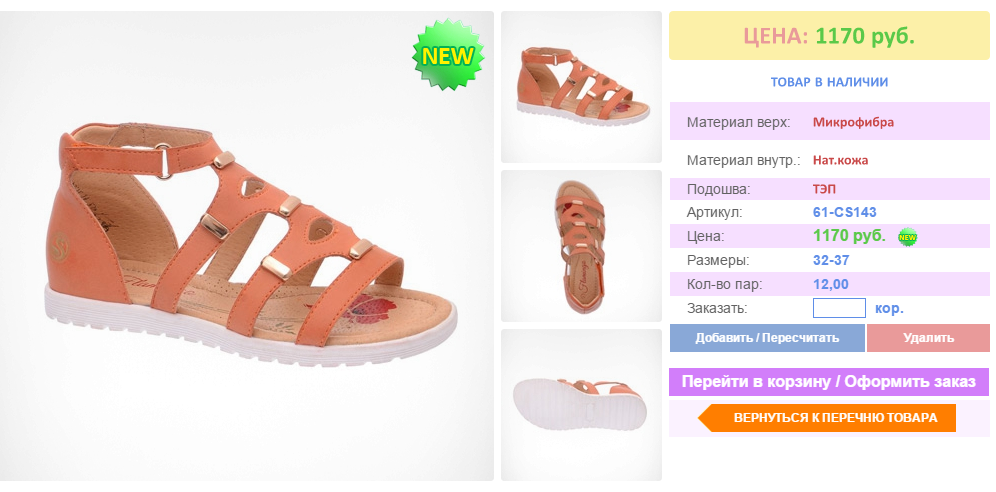Open Перейти в корзину / Оформить заказ

829,382
